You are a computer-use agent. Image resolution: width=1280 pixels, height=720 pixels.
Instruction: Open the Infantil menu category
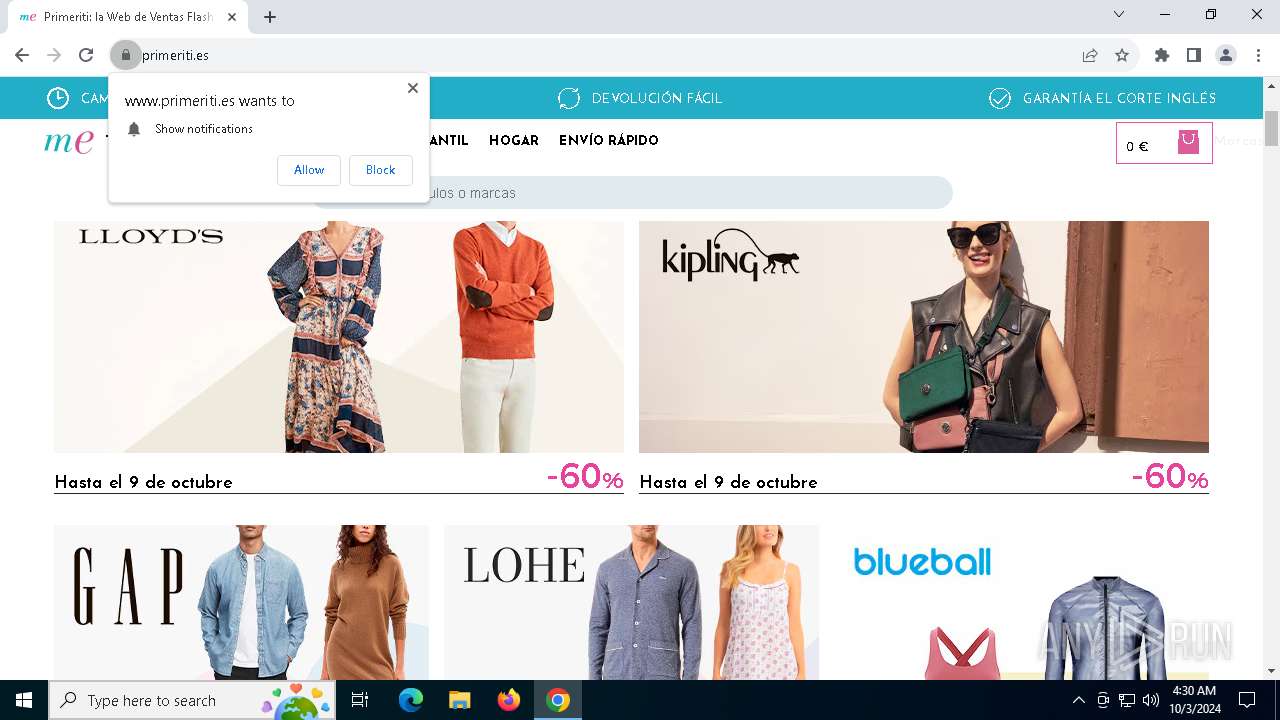point(448,141)
